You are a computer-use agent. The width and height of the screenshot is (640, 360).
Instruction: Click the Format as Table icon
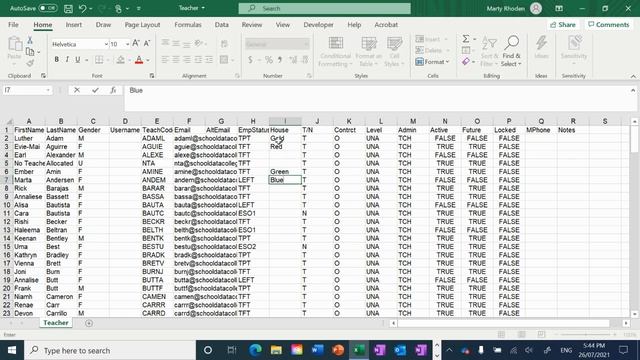pyautogui.click(x=369, y=43)
